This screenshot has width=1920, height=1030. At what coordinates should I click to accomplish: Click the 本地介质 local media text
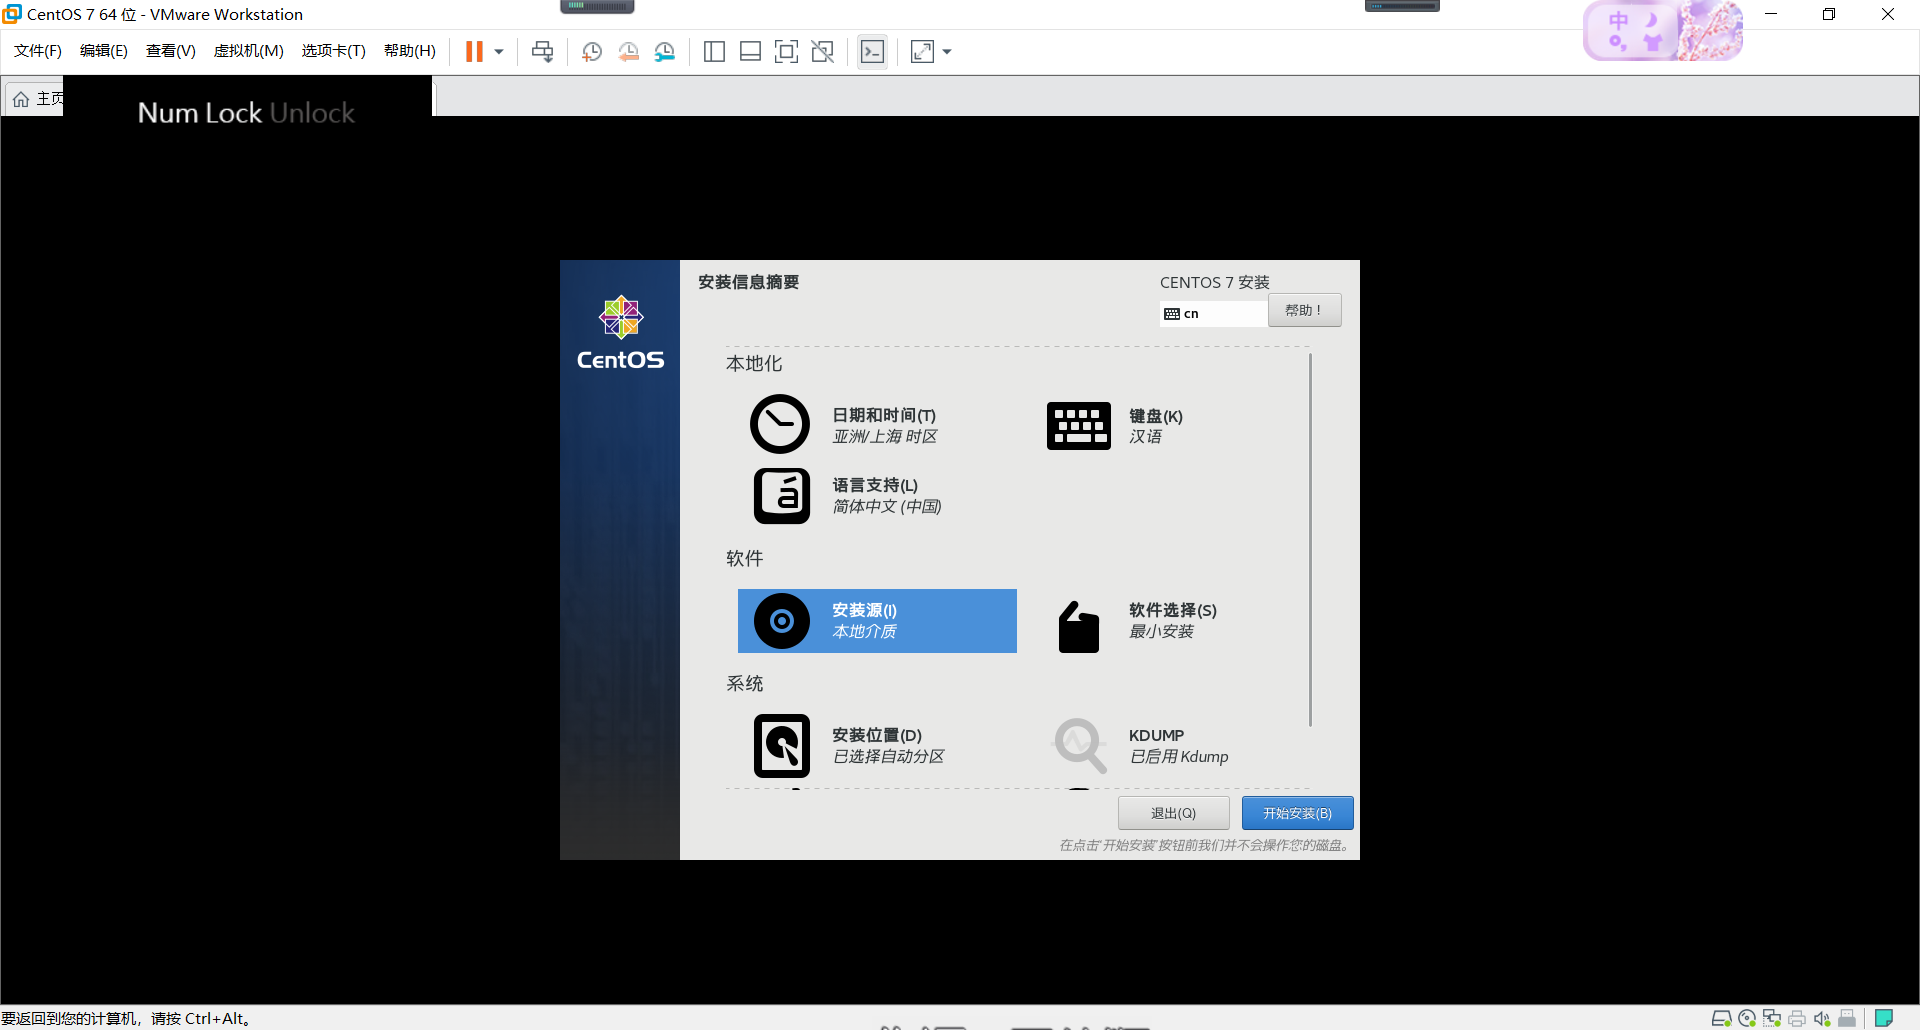point(864,632)
